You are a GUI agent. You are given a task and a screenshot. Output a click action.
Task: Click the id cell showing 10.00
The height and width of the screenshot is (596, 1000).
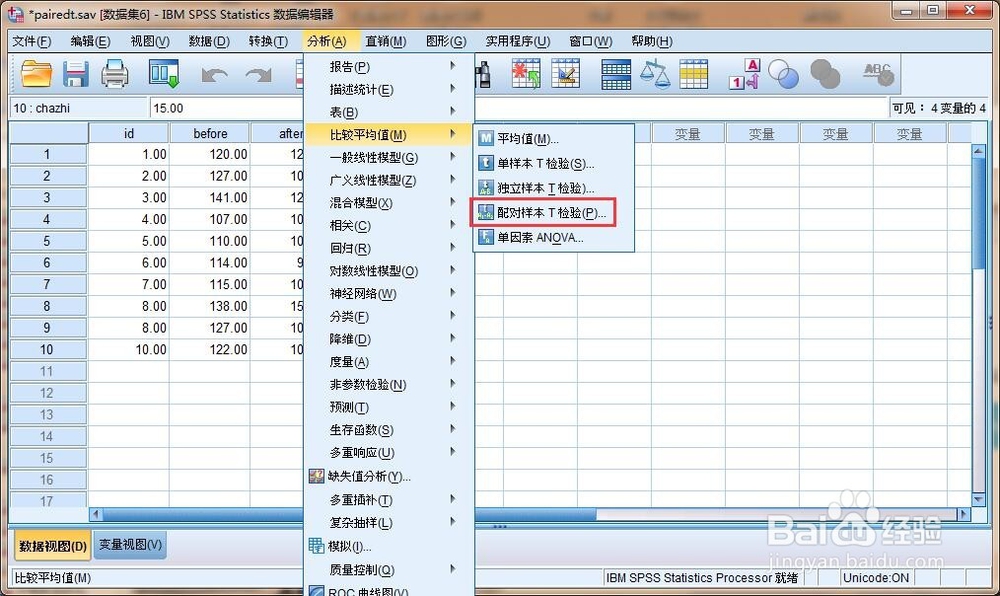coord(129,349)
